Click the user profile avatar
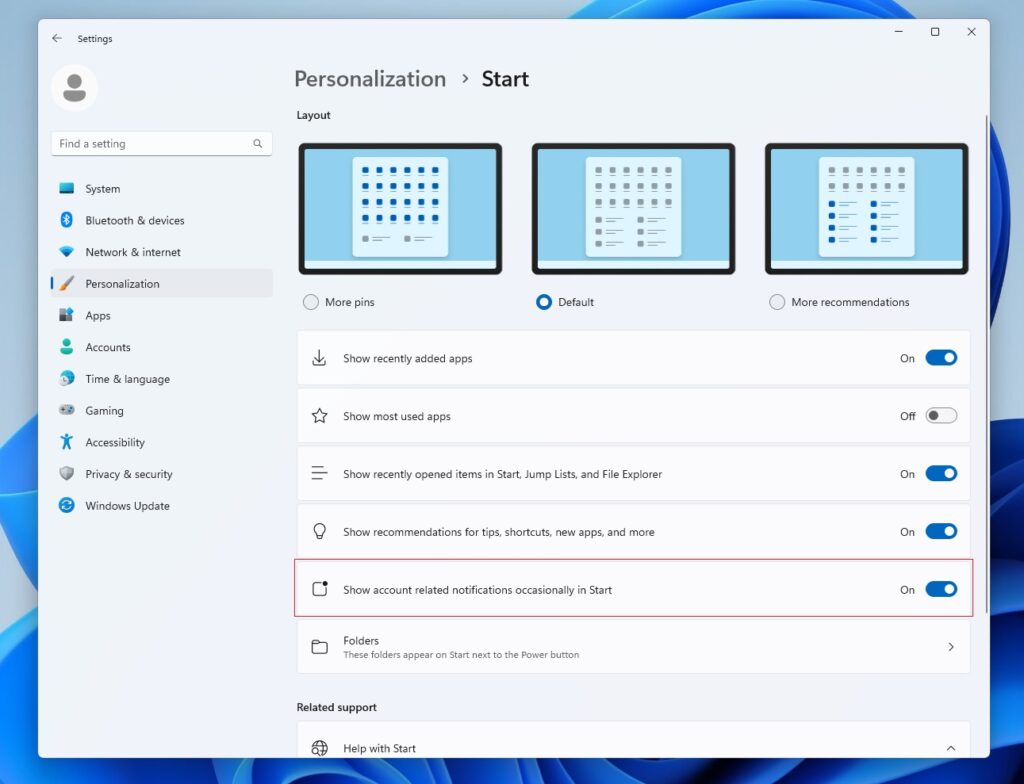 tap(74, 87)
